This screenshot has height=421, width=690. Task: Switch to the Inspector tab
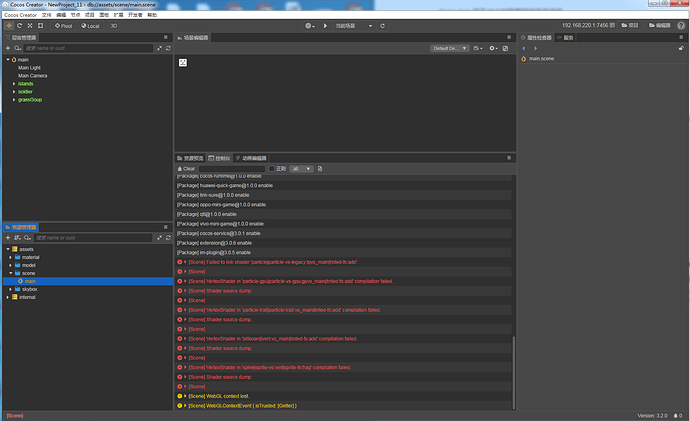tap(536, 37)
